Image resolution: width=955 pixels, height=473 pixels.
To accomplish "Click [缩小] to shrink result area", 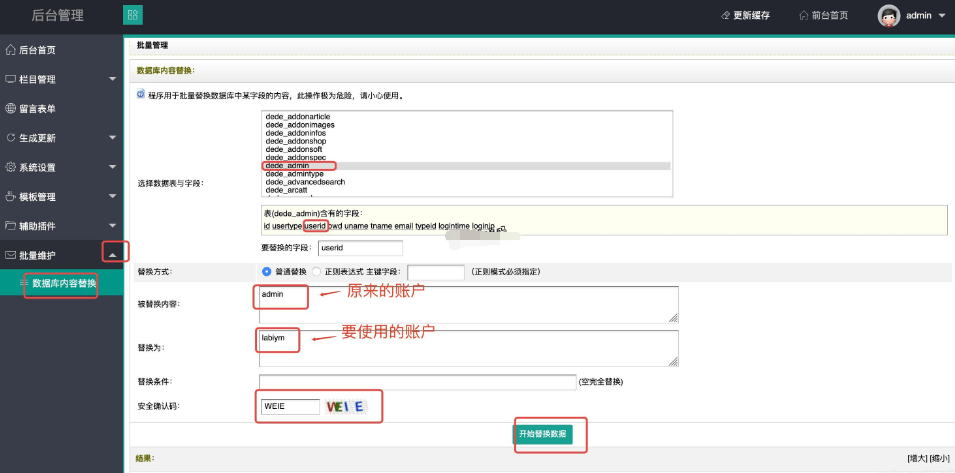I will 938,458.
